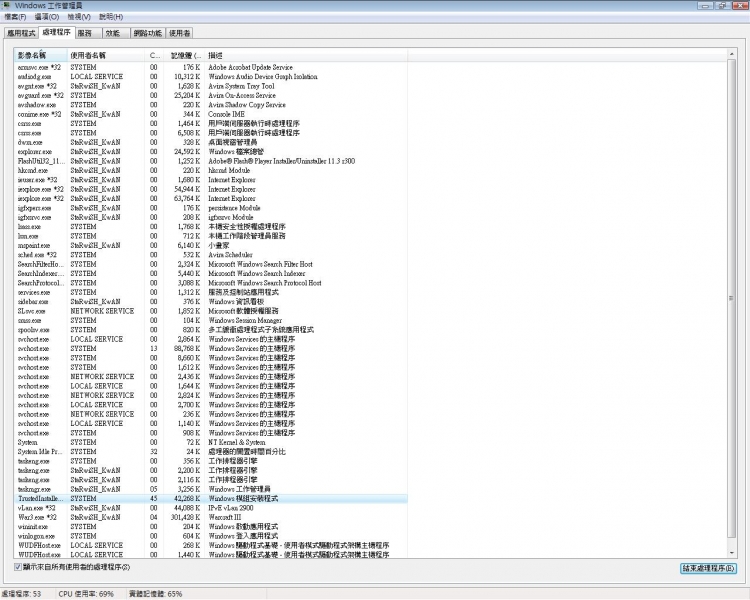
Task: Select the 使用者 tab
Action: [181, 33]
